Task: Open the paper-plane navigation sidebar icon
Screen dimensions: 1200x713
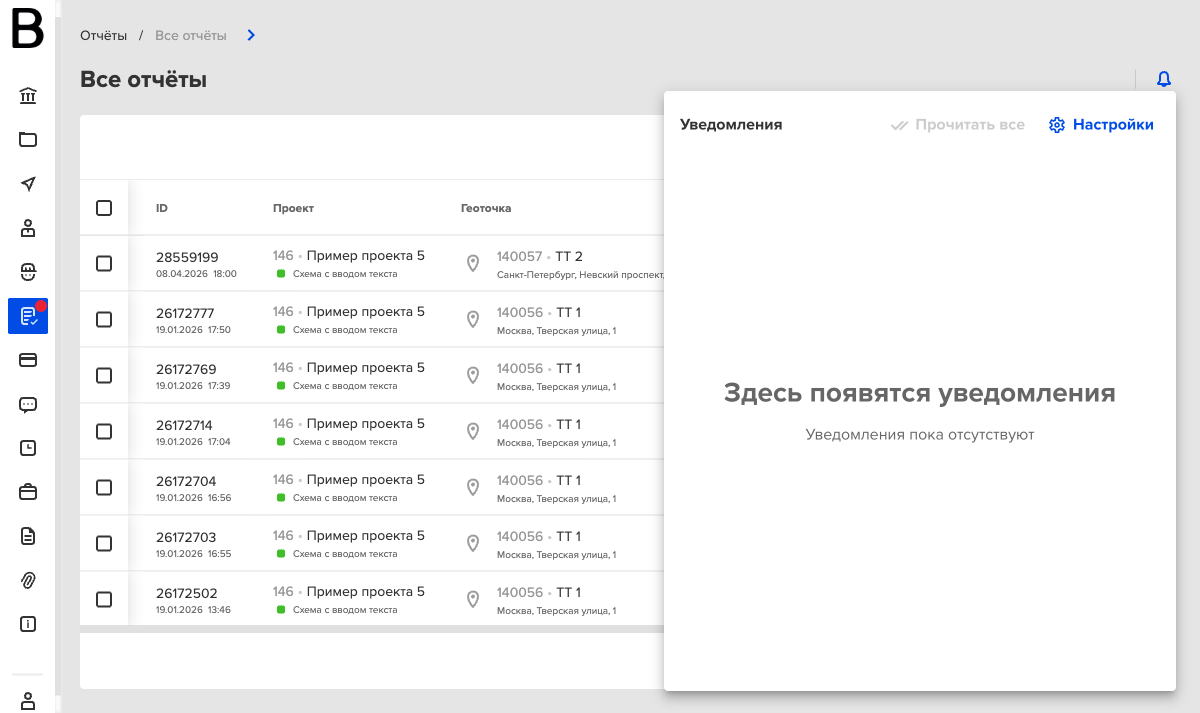Action: [28, 184]
